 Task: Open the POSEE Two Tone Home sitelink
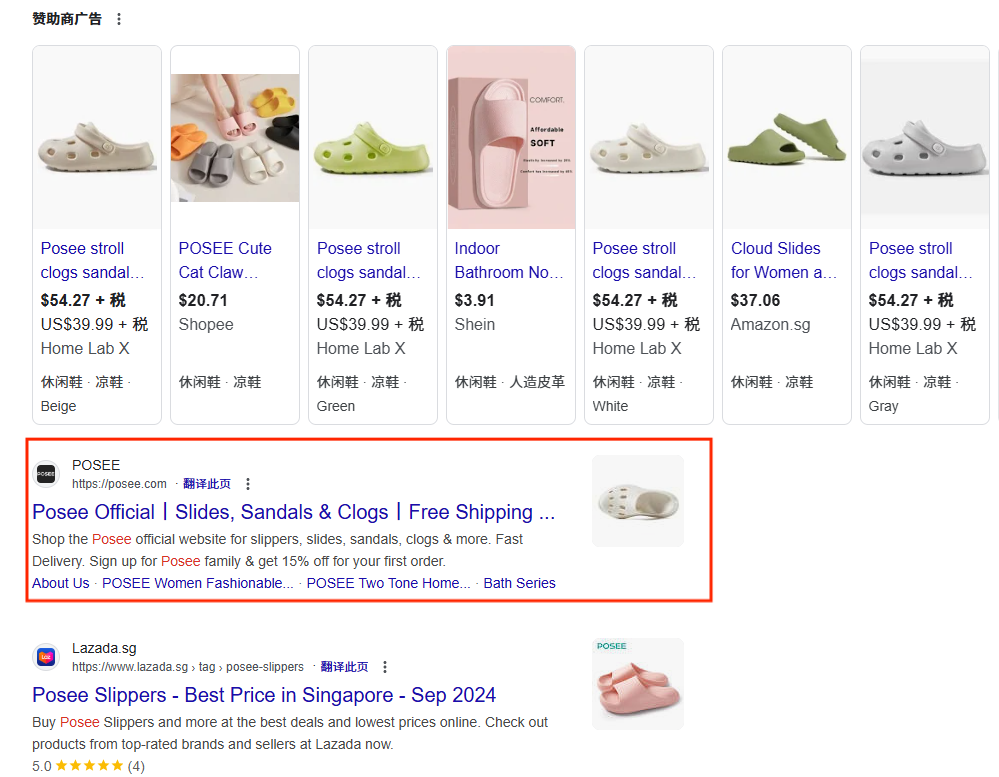coord(388,583)
